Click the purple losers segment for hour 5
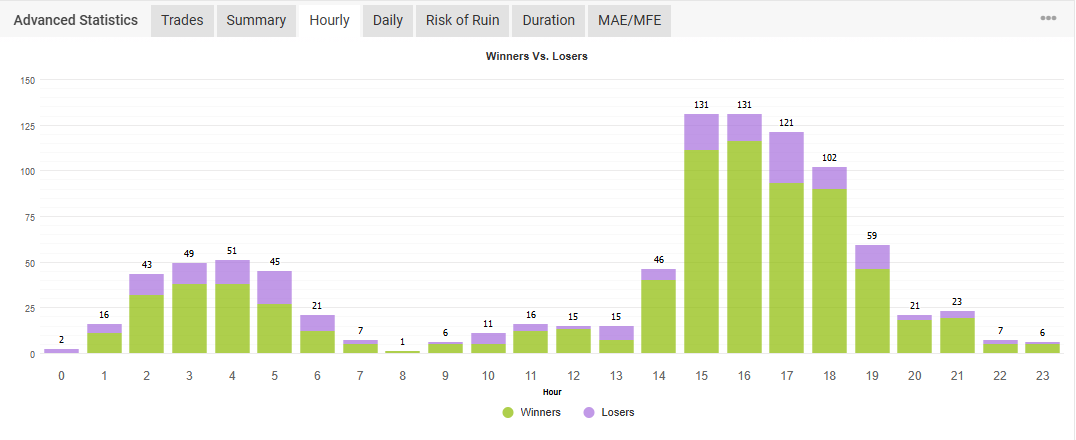 274,288
